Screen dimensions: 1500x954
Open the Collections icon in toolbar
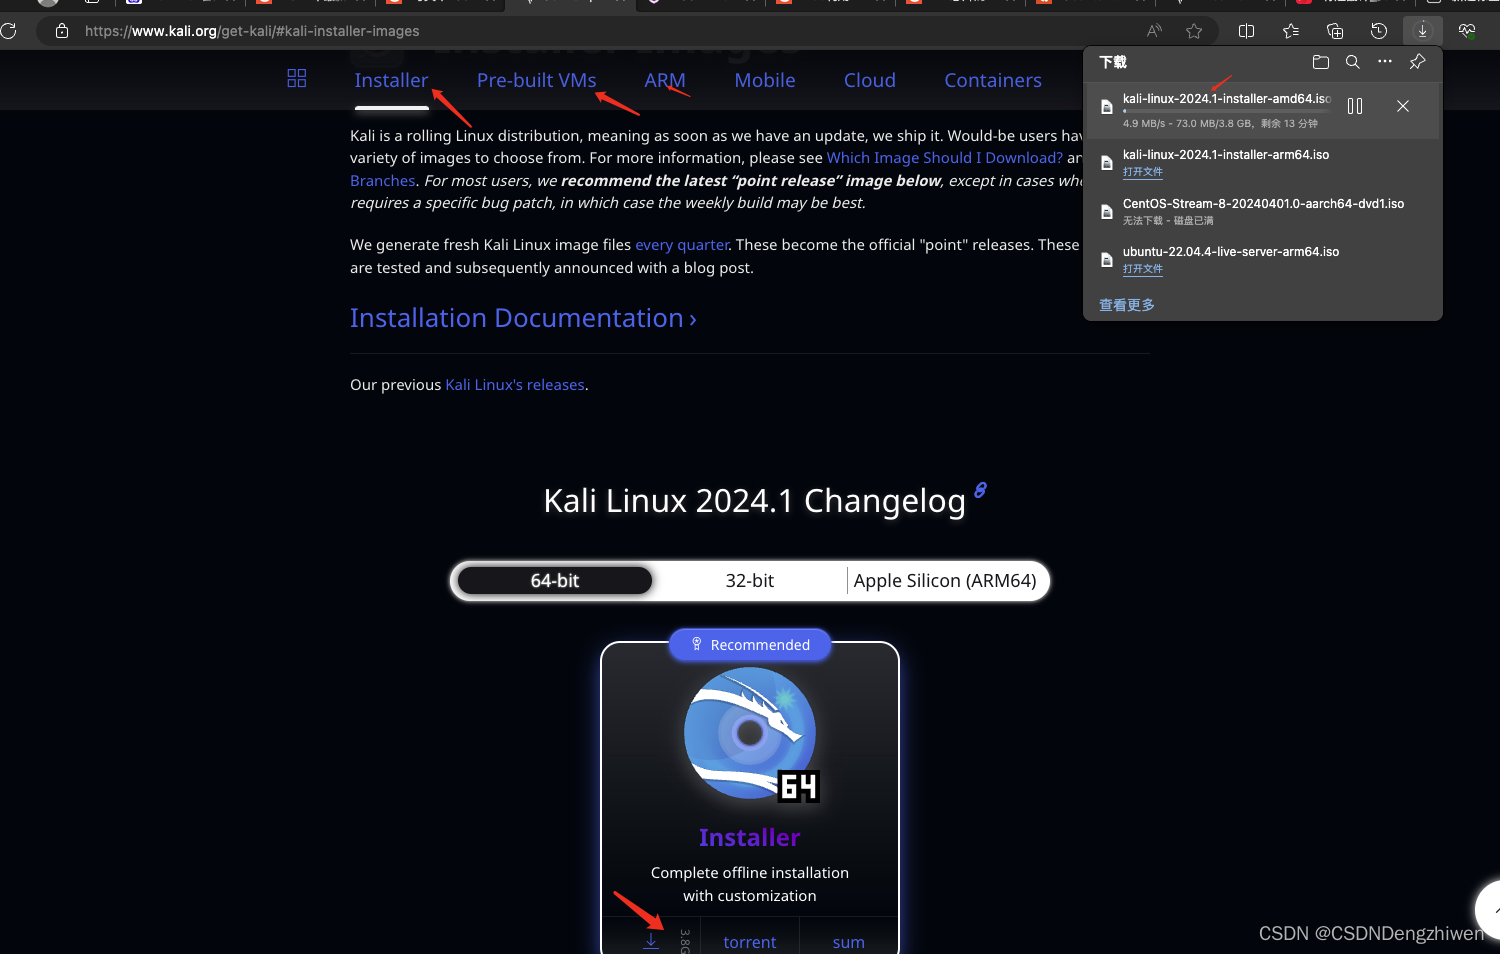pyautogui.click(x=1334, y=31)
